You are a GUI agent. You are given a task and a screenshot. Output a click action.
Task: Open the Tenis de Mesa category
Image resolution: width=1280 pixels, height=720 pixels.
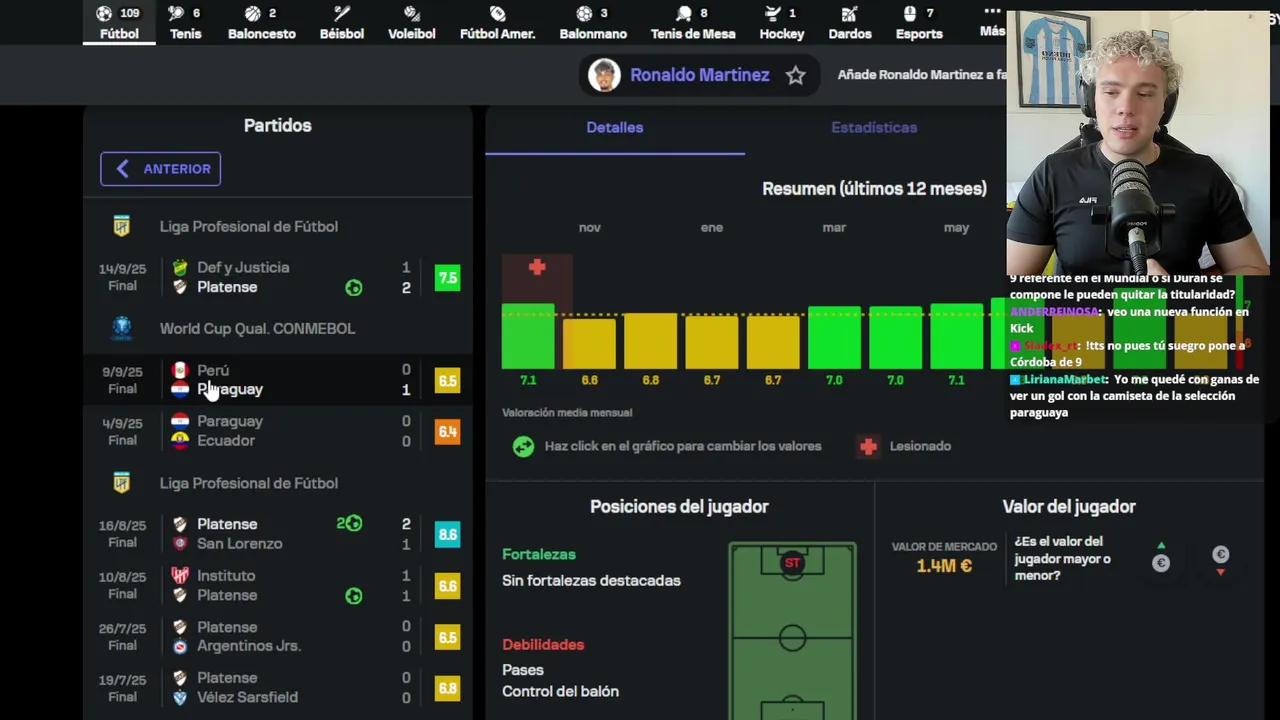(693, 23)
